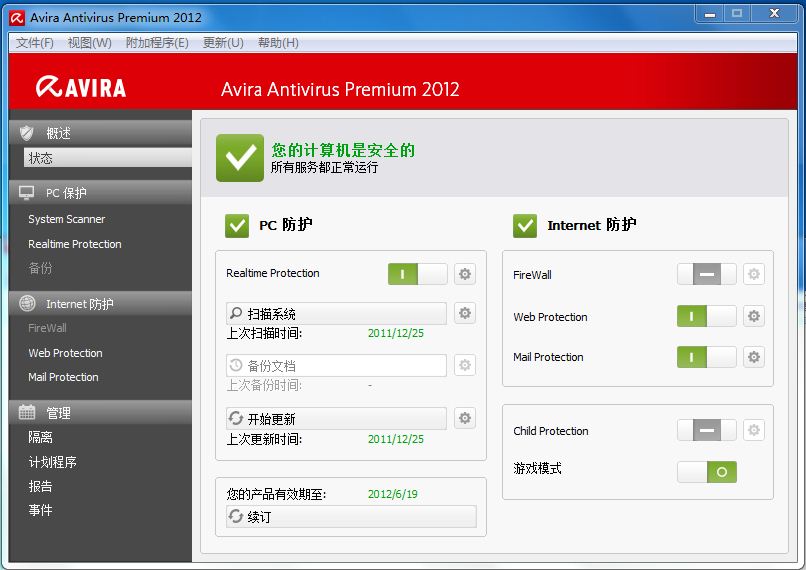Open Mail Protection settings gear icon
The image size is (806, 570).
coord(754,357)
